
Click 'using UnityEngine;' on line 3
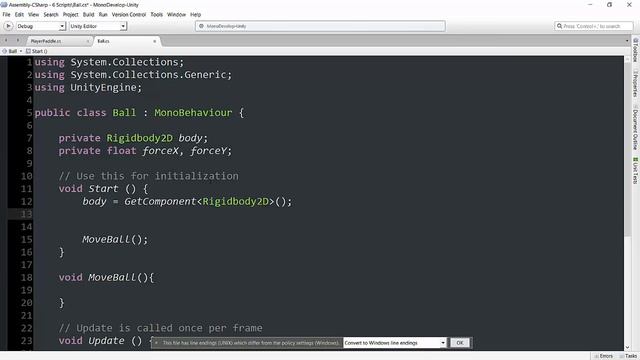(88, 87)
